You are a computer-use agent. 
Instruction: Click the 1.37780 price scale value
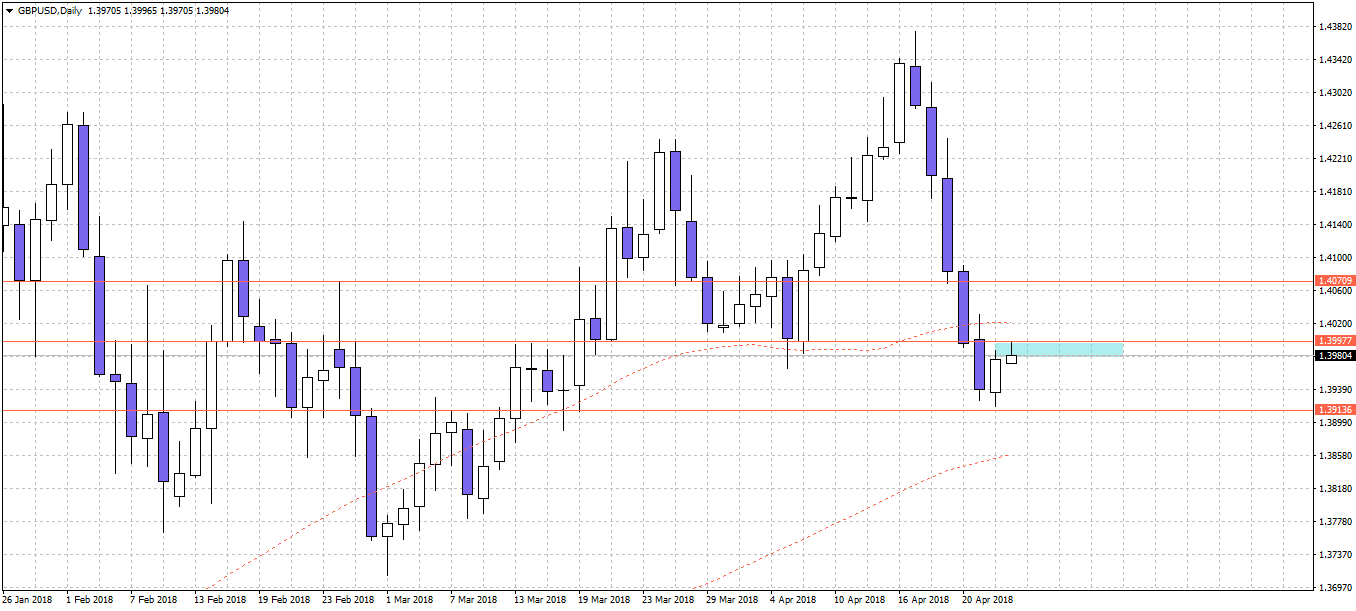pyautogui.click(x=1335, y=521)
